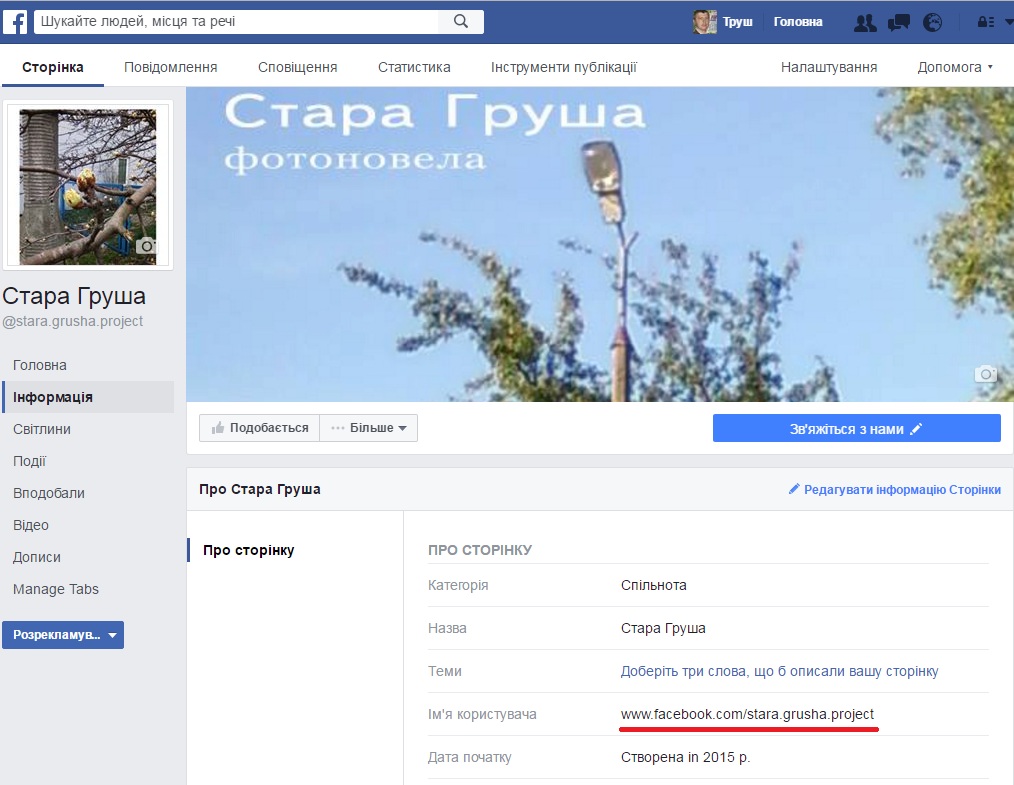Switch to the Повідомлення tab
This screenshot has width=1014, height=785.
coord(170,67)
